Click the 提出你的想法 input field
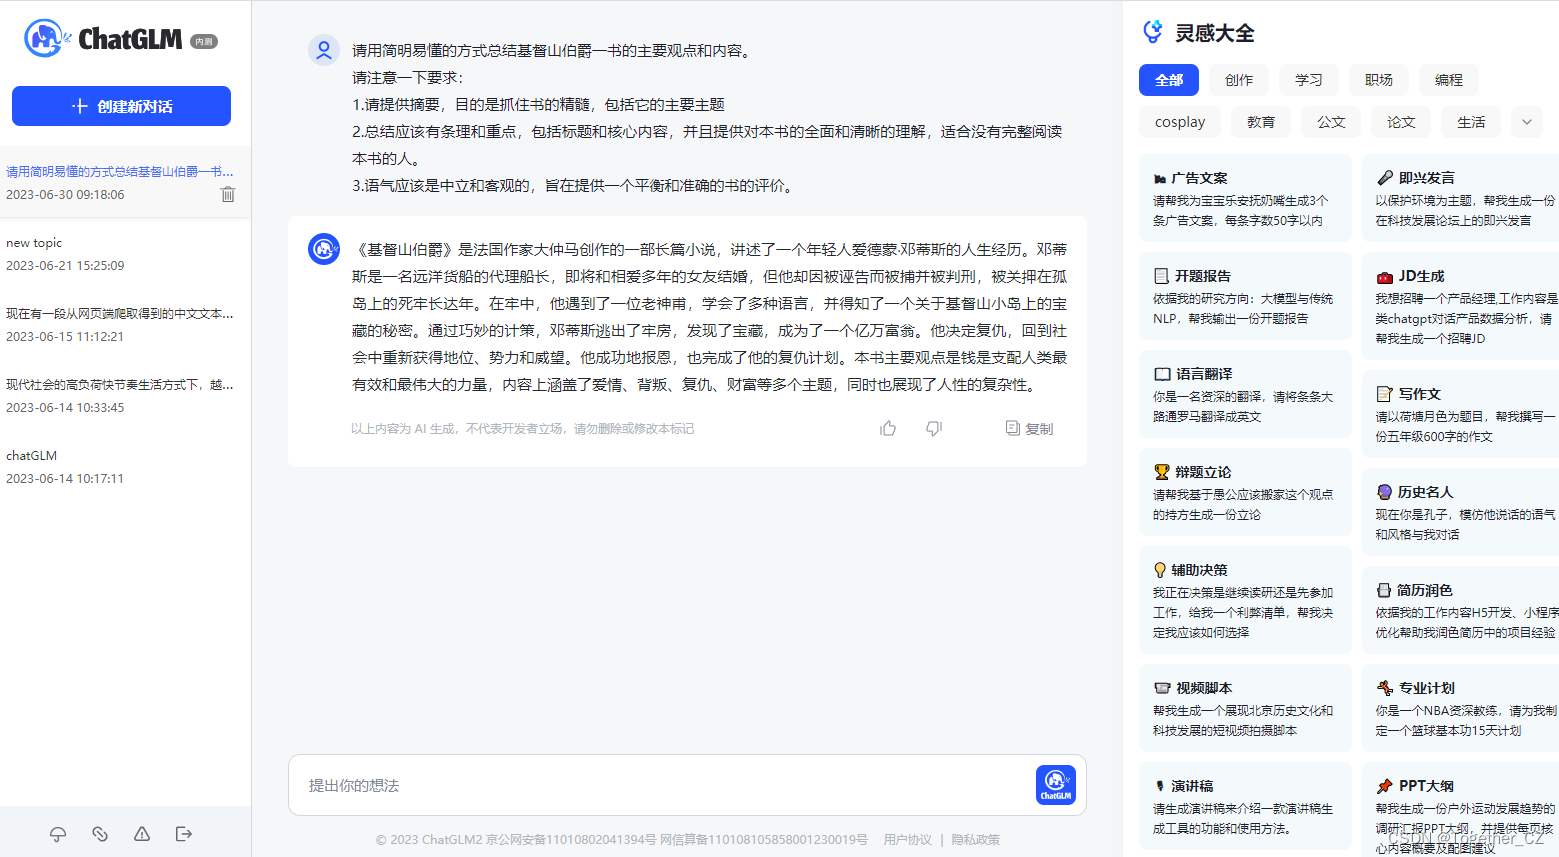This screenshot has height=857, width=1559. (x=650, y=785)
